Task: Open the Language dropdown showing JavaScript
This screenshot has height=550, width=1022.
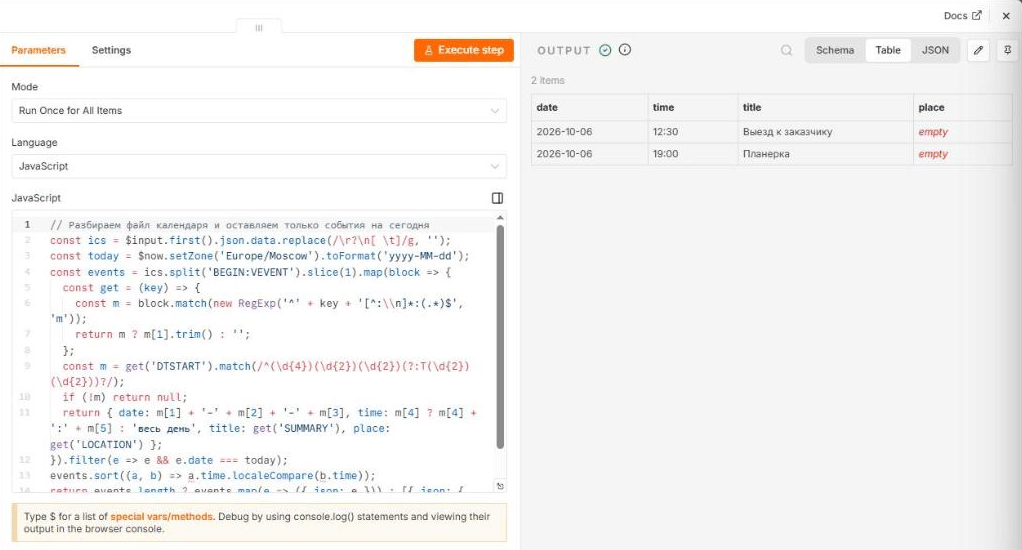Action: pos(259,166)
